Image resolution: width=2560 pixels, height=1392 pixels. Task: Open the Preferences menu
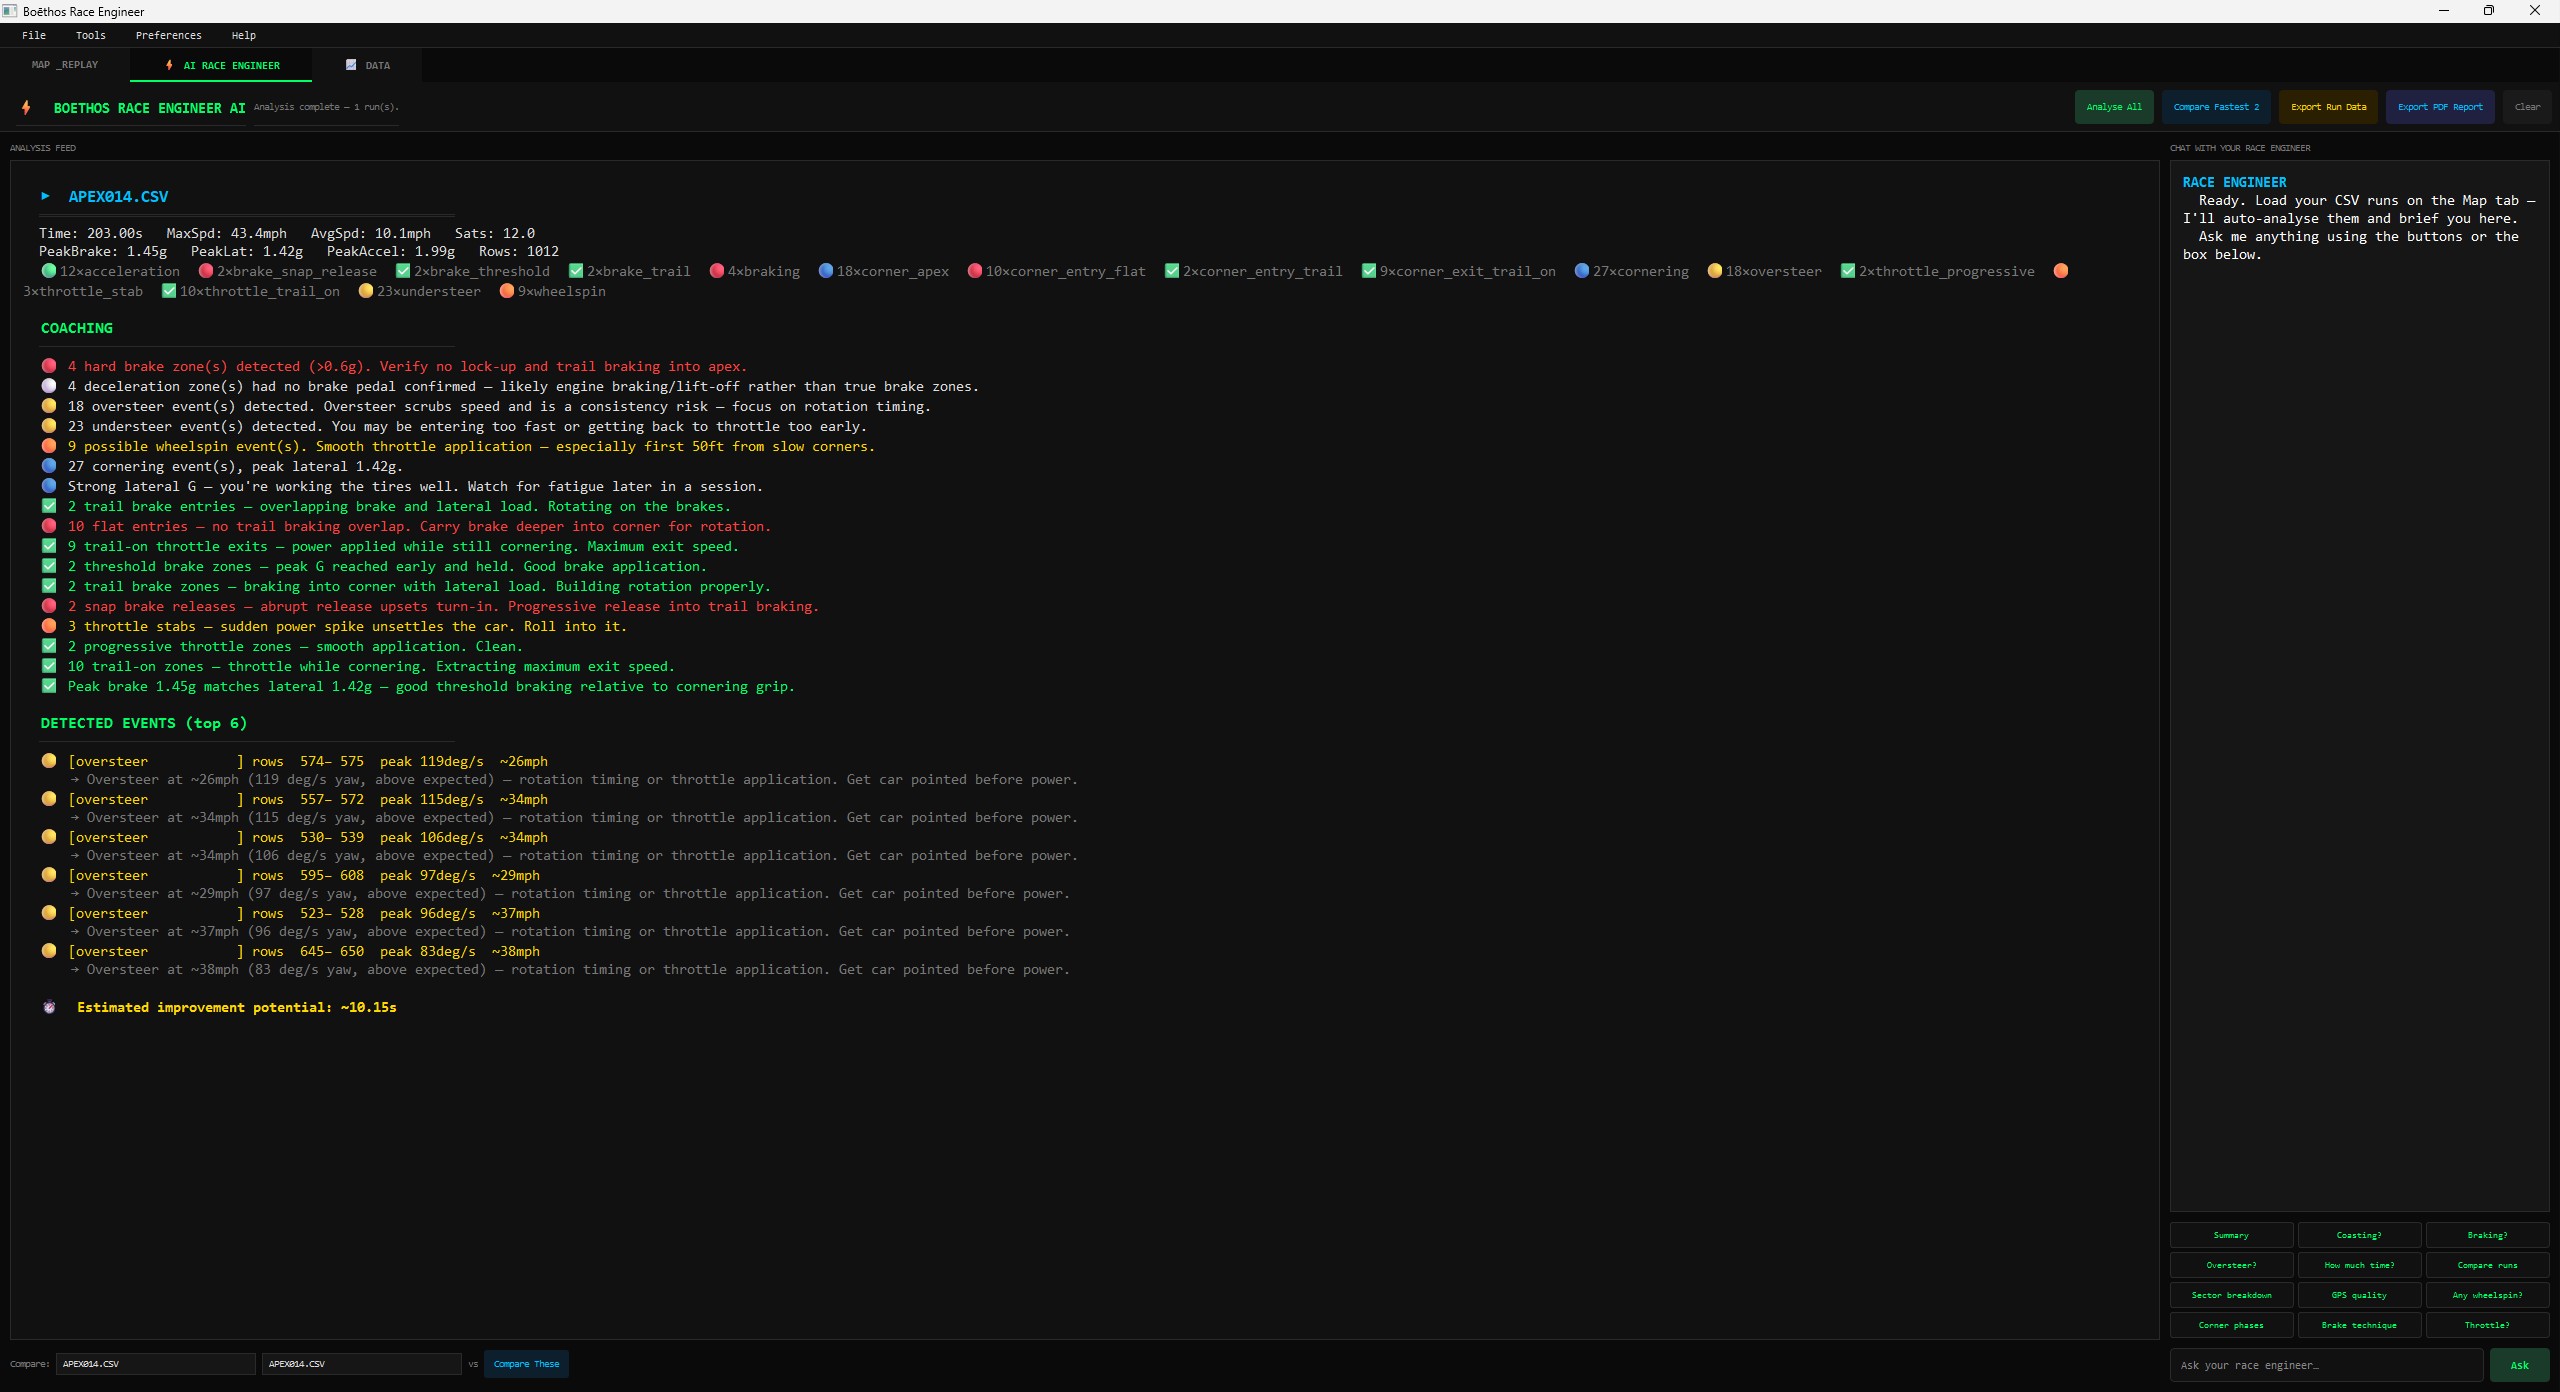coord(168,35)
